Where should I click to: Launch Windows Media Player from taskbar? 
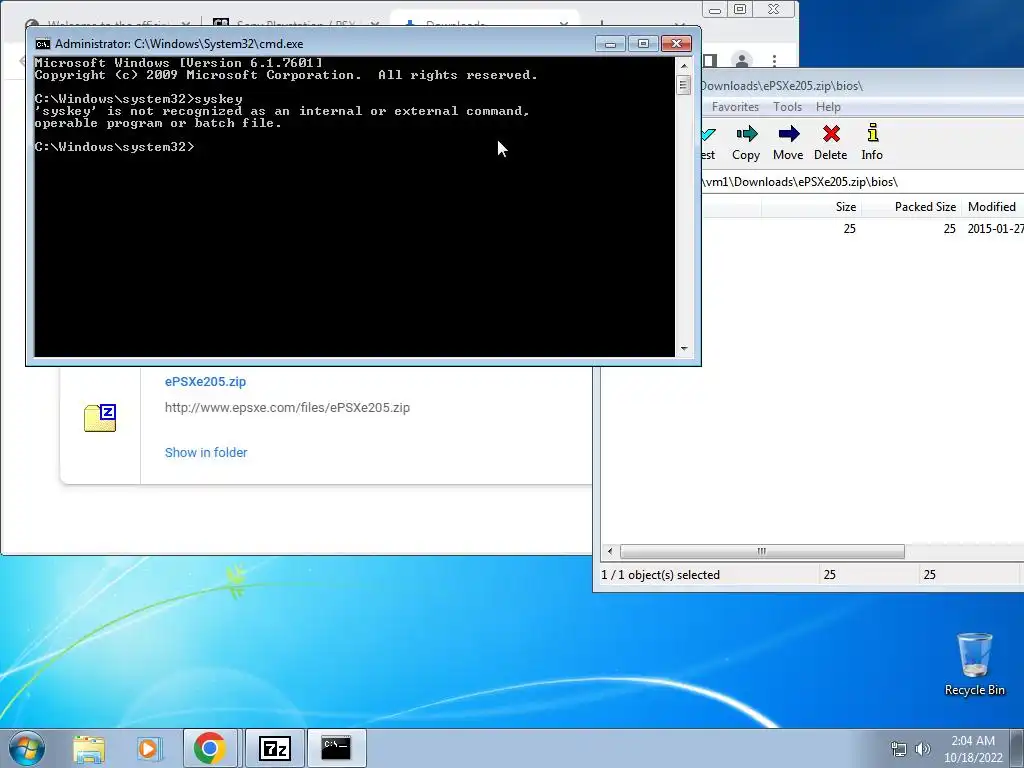click(149, 748)
